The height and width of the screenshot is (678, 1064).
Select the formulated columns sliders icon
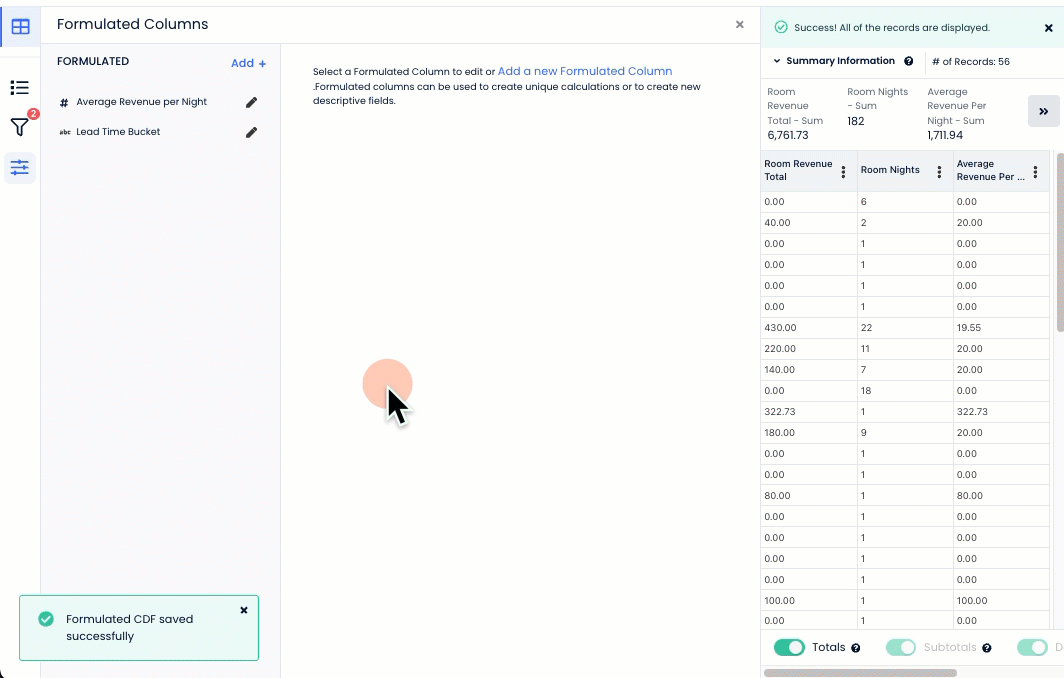(x=20, y=167)
